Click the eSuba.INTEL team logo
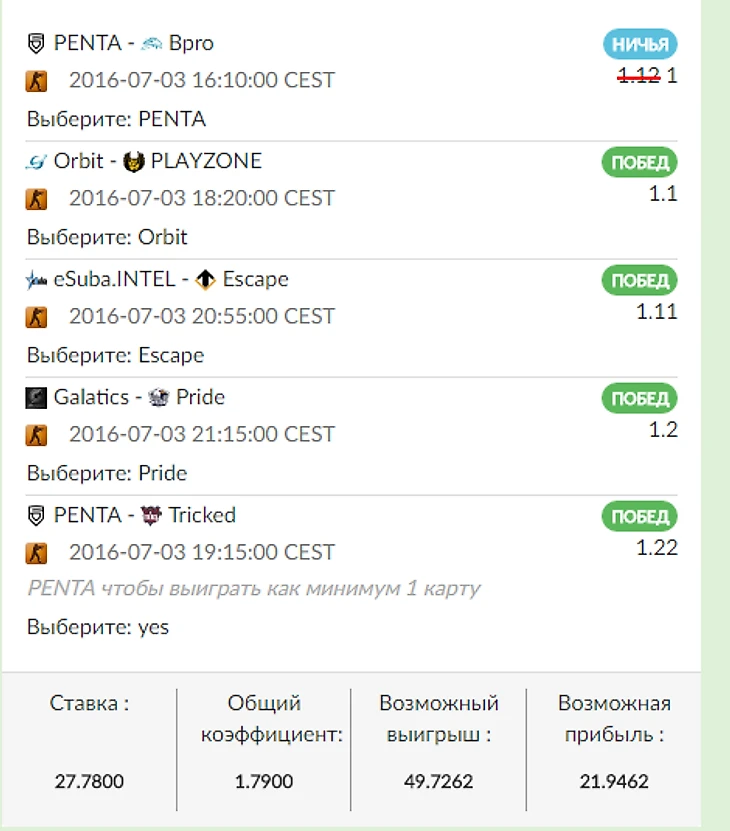 tap(36, 279)
